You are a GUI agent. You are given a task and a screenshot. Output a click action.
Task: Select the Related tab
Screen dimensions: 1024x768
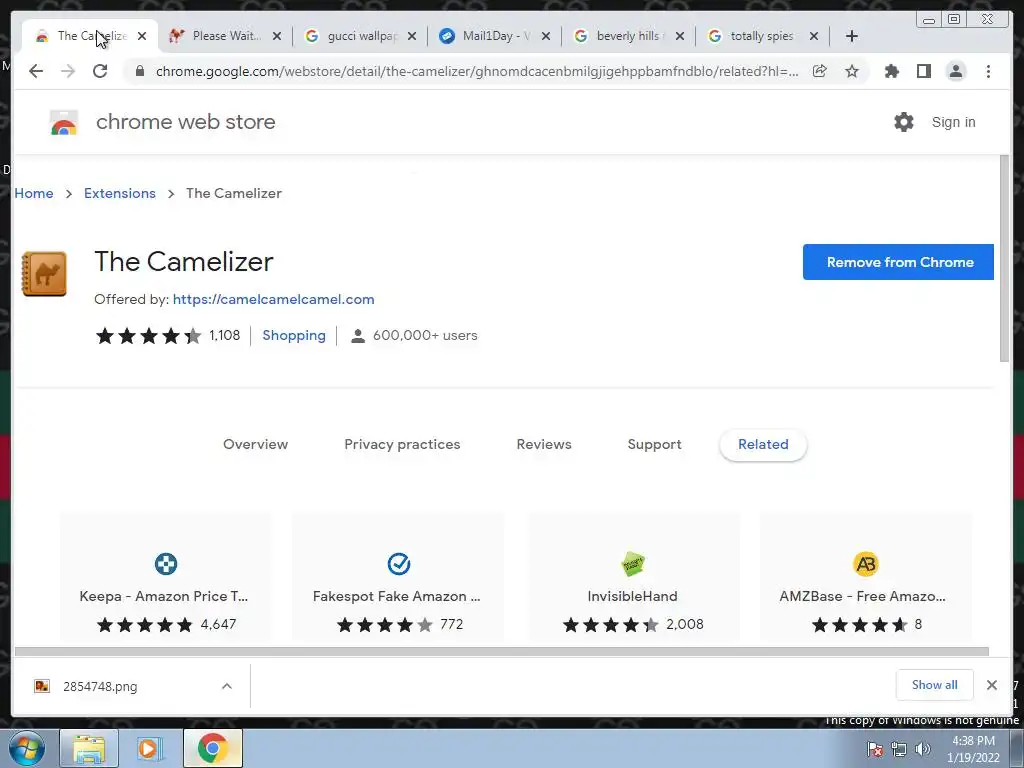click(x=763, y=444)
